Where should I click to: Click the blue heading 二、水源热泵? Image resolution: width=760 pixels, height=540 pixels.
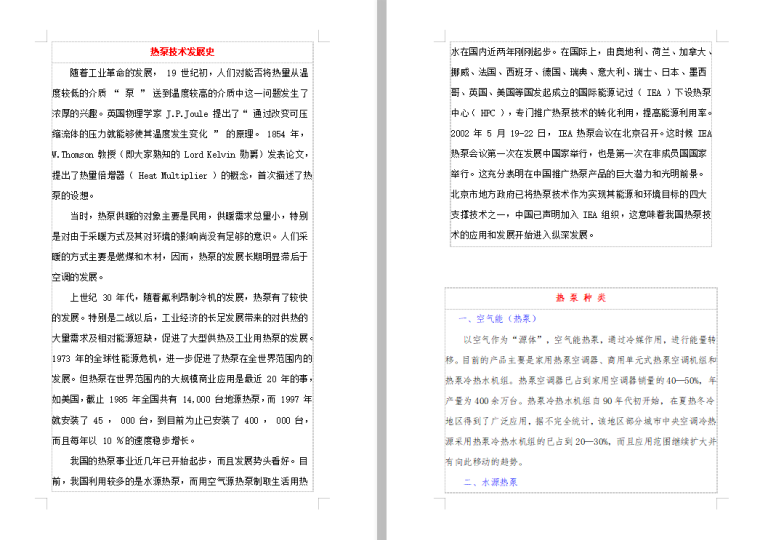490,482
